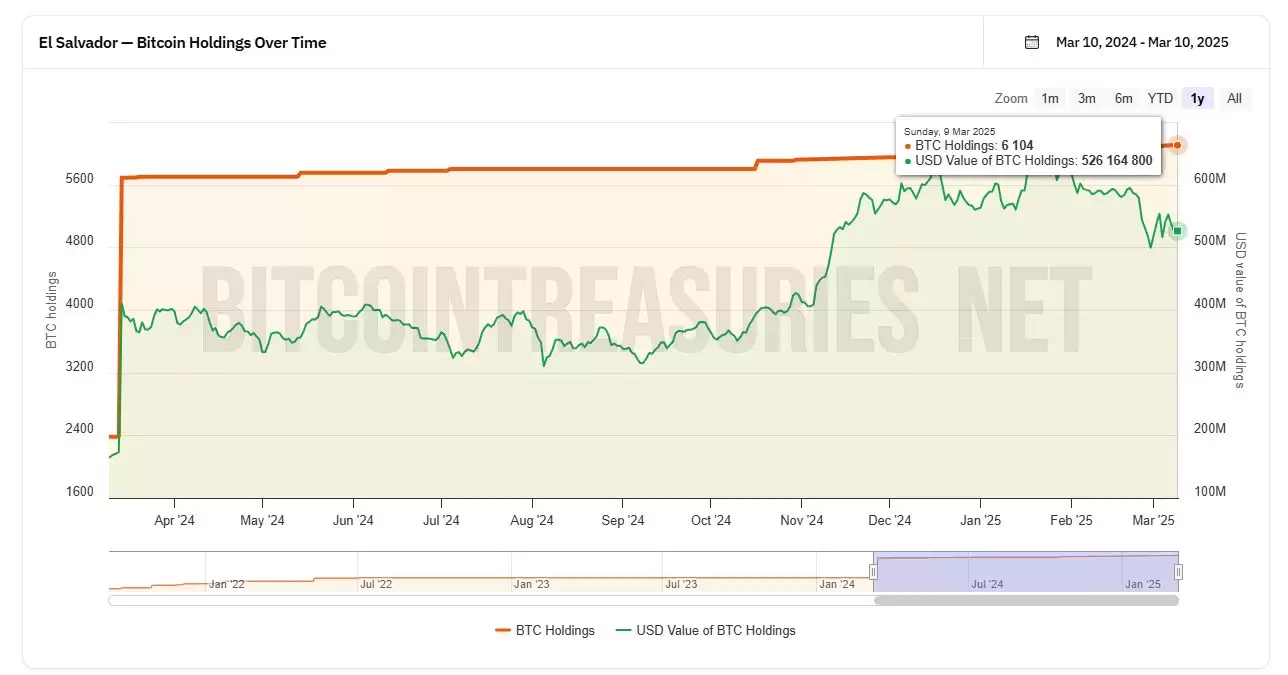Show All time range data
Image resolution: width=1288 pixels, height=675 pixels.
(1234, 98)
